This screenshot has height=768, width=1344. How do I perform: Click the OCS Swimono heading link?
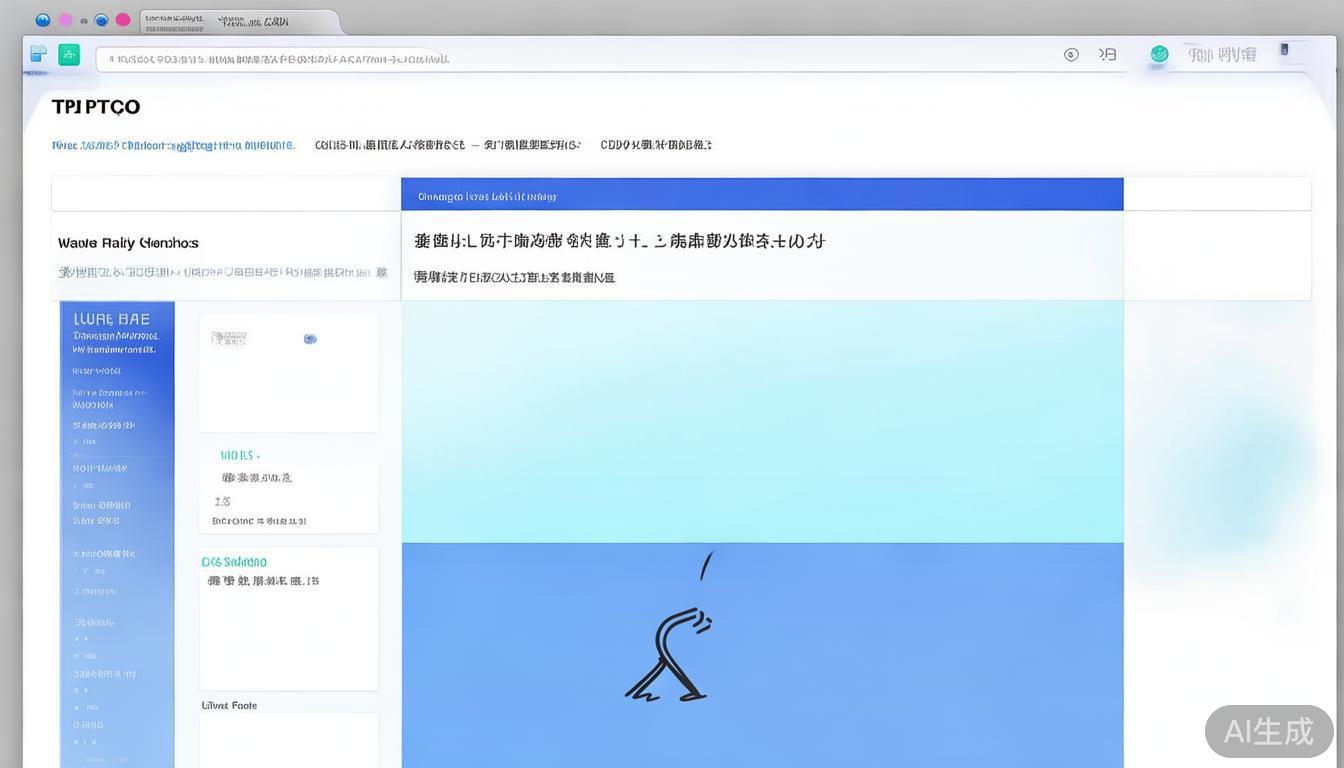pyautogui.click(x=234, y=562)
